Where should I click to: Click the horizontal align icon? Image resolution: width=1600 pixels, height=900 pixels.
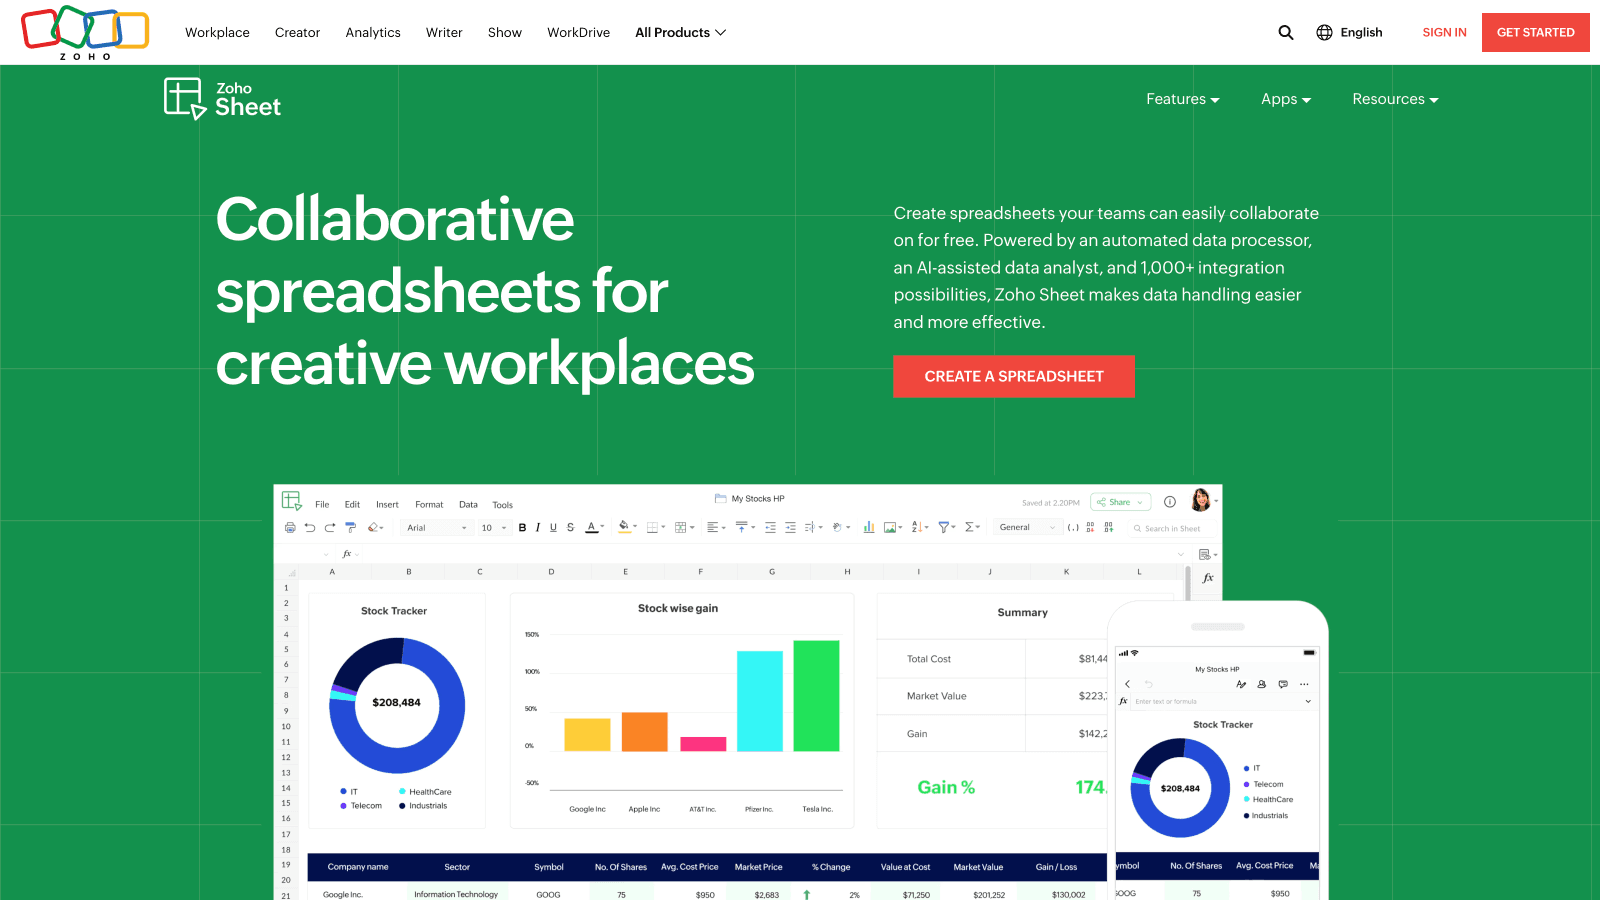tap(712, 527)
